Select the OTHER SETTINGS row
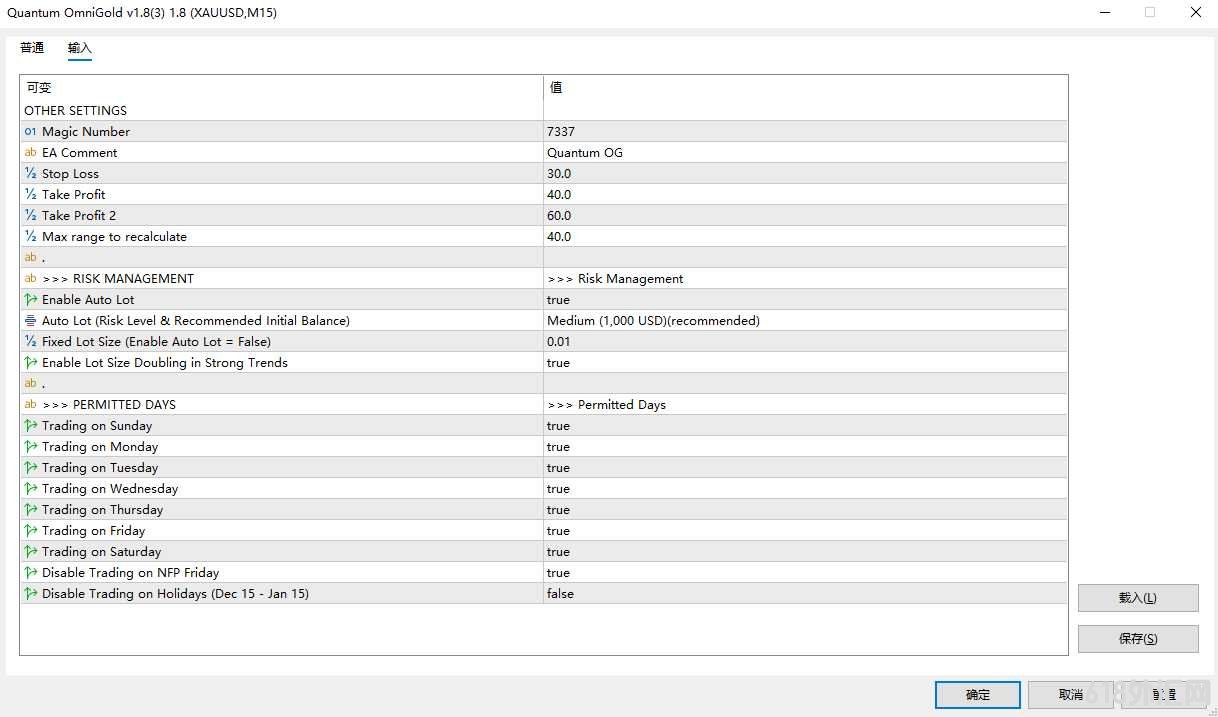1218x717 pixels. (x=544, y=111)
